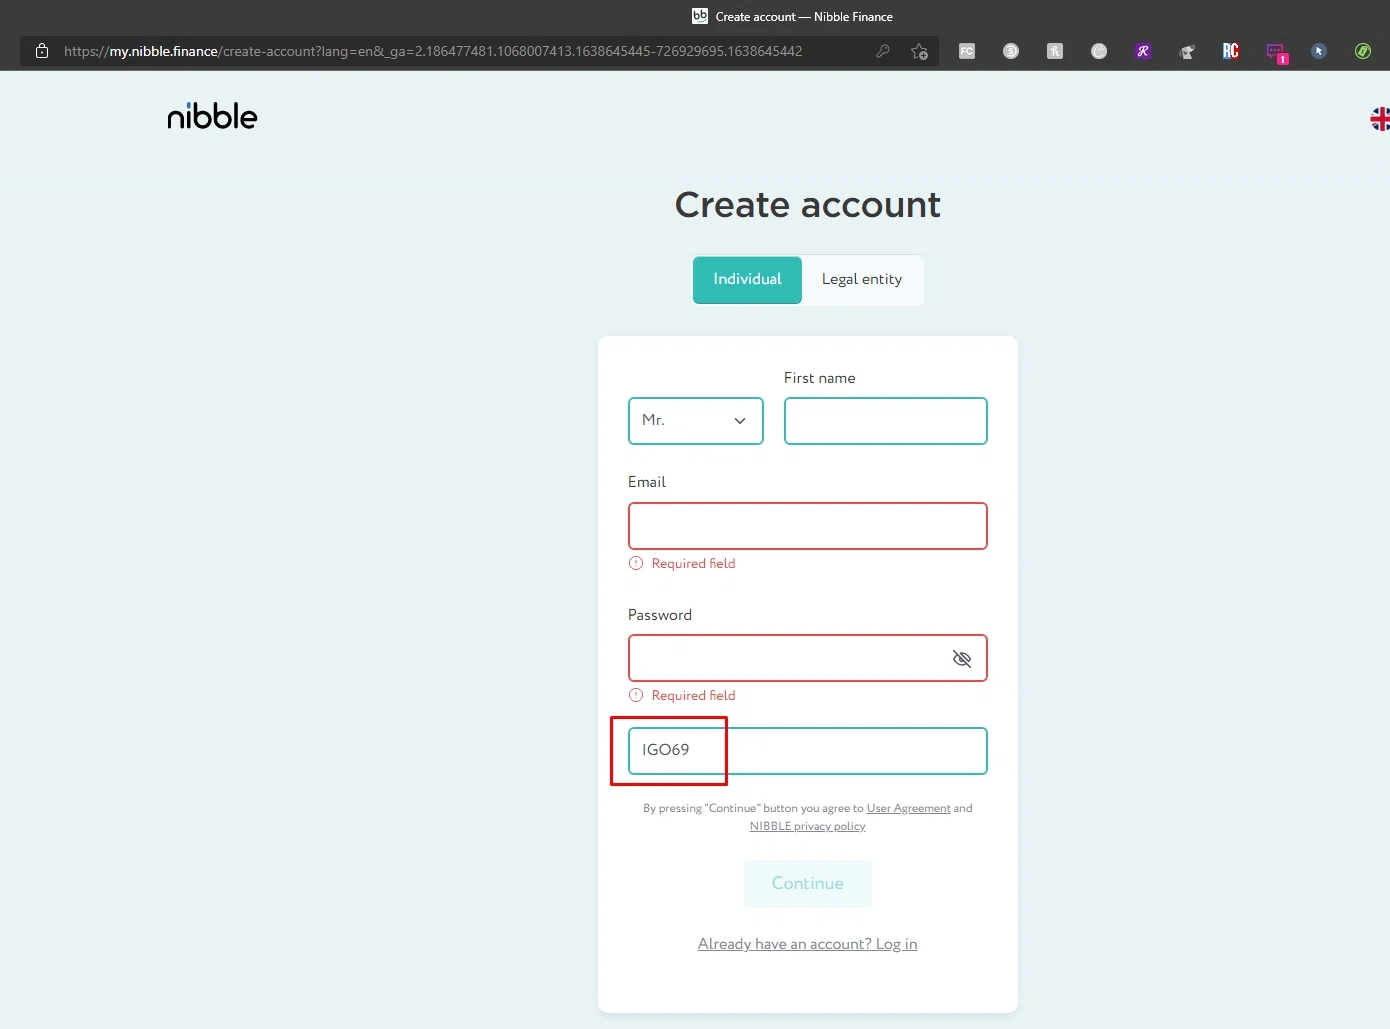1390x1029 pixels.
Task: Click the Create account heading
Action: (x=808, y=205)
